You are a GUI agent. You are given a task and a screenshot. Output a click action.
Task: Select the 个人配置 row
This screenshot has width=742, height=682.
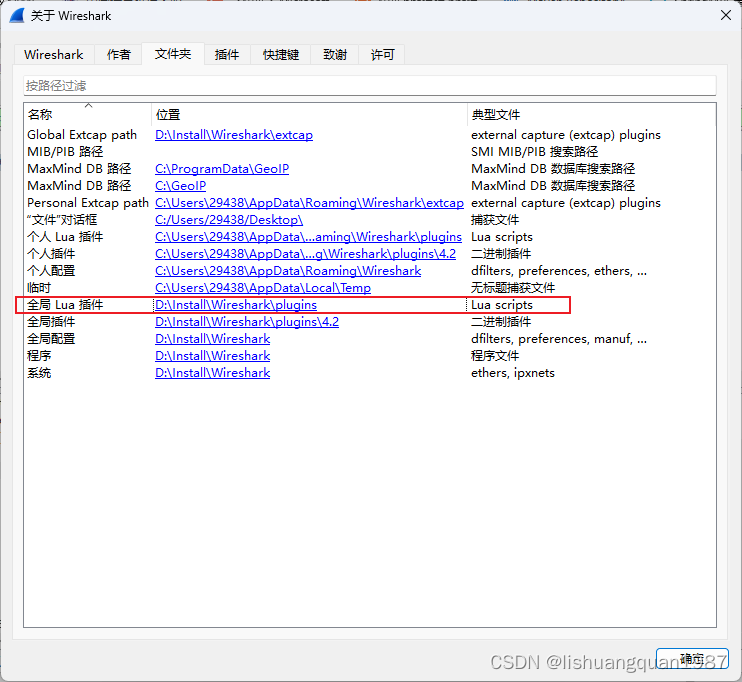pos(51,271)
